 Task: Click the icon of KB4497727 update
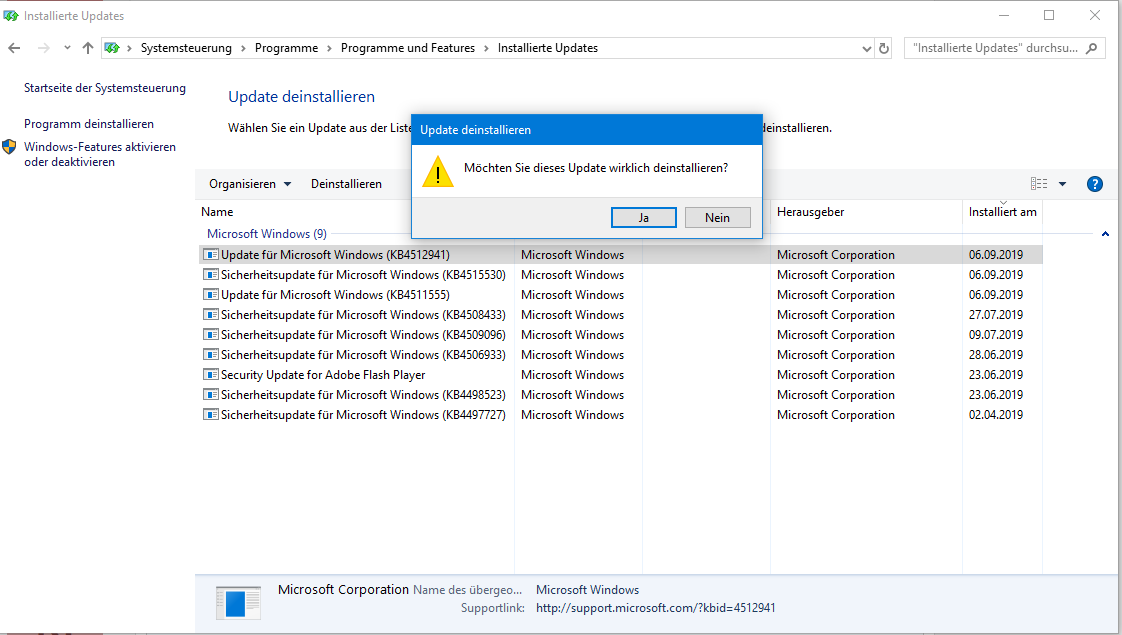click(x=210, y=415)
